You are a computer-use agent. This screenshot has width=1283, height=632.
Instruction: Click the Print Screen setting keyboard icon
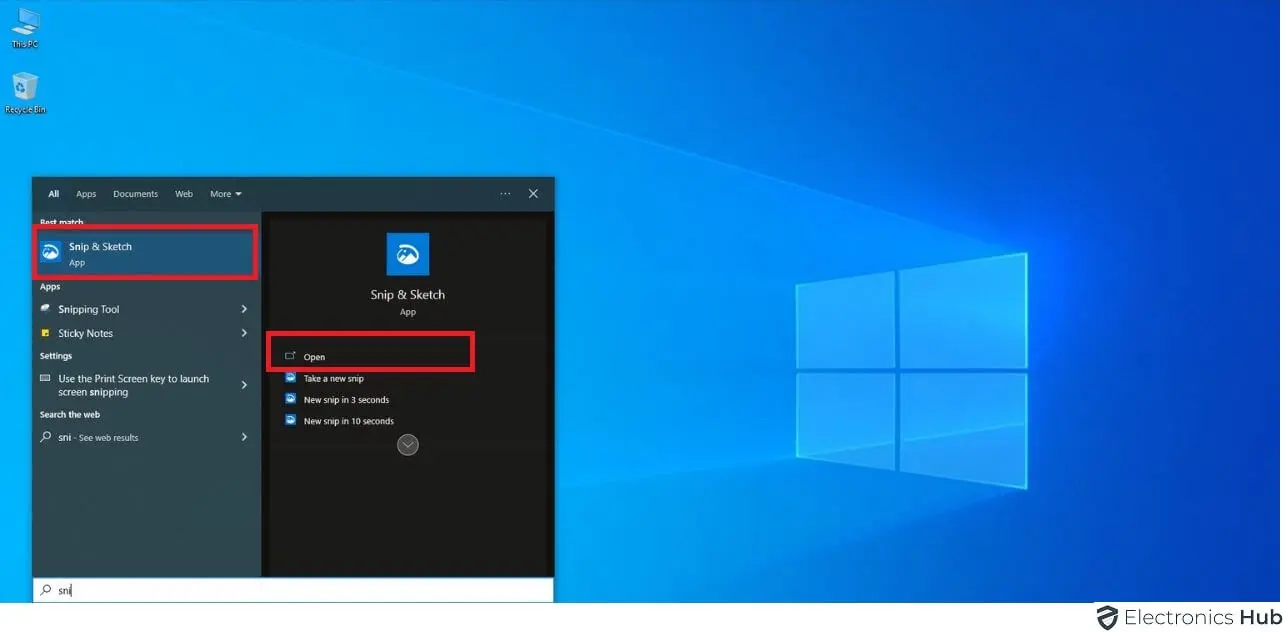(45, 378)
